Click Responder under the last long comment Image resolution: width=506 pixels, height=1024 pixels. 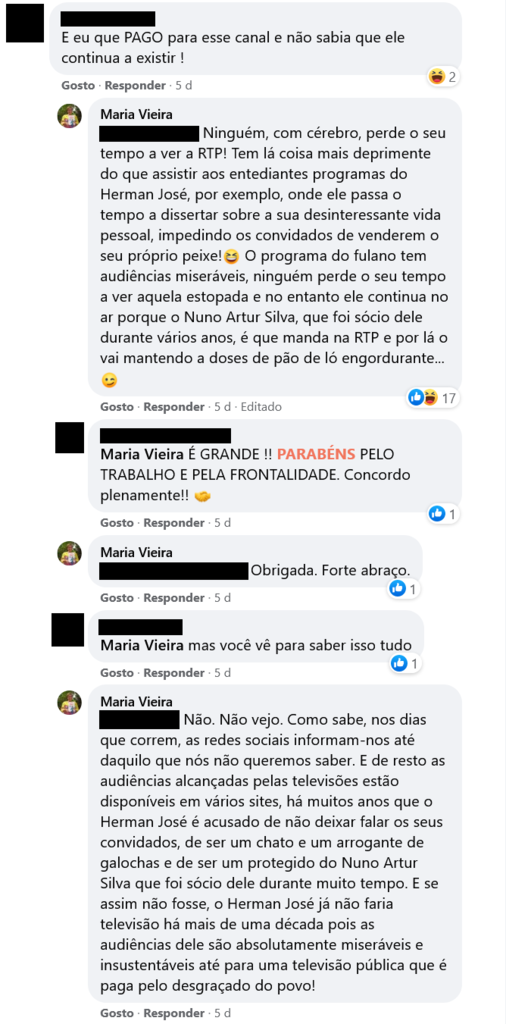tap(174, 1014)
